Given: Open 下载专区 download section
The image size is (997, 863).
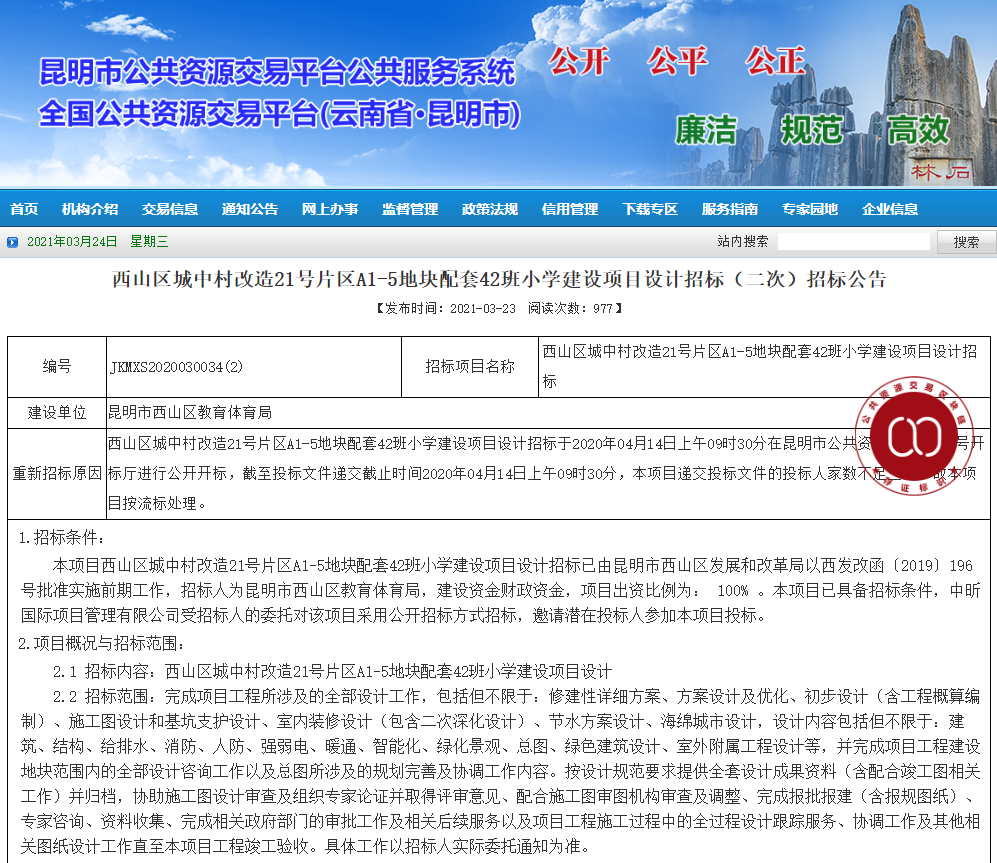Looking at the screenshot, I should [x=650, y=209].
